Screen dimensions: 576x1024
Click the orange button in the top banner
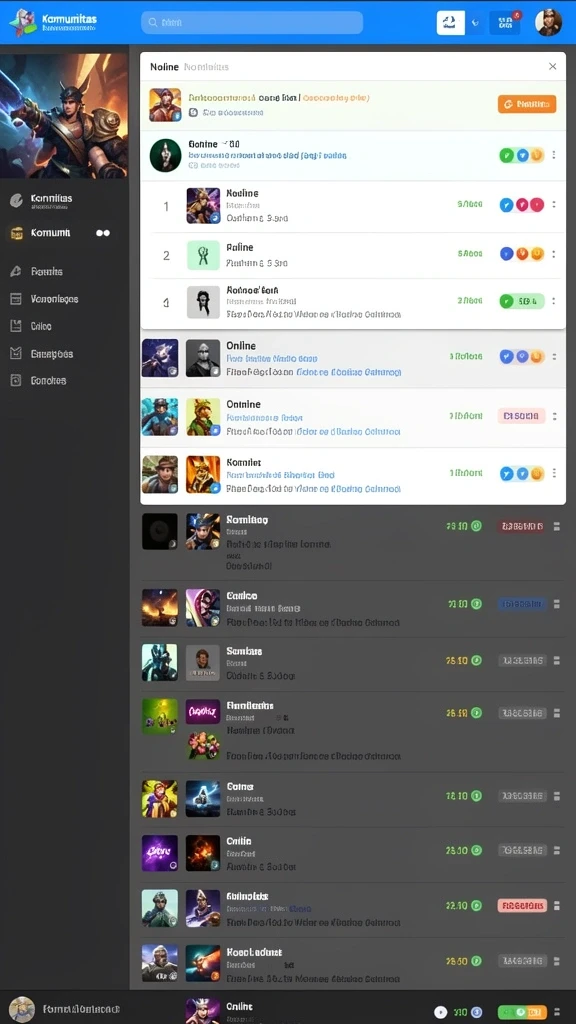(x=526, y=104)
